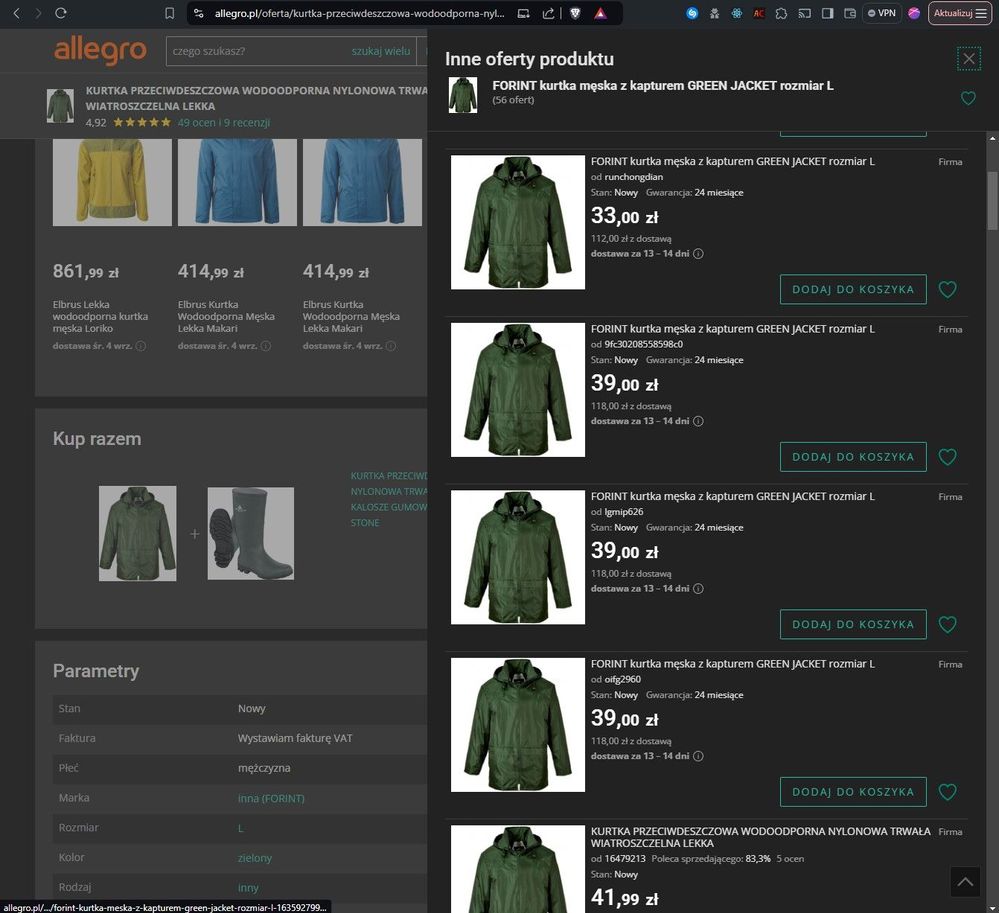Toggle the browser sidebar panel icon
This screenshot has width=999, height=913.
828,13
